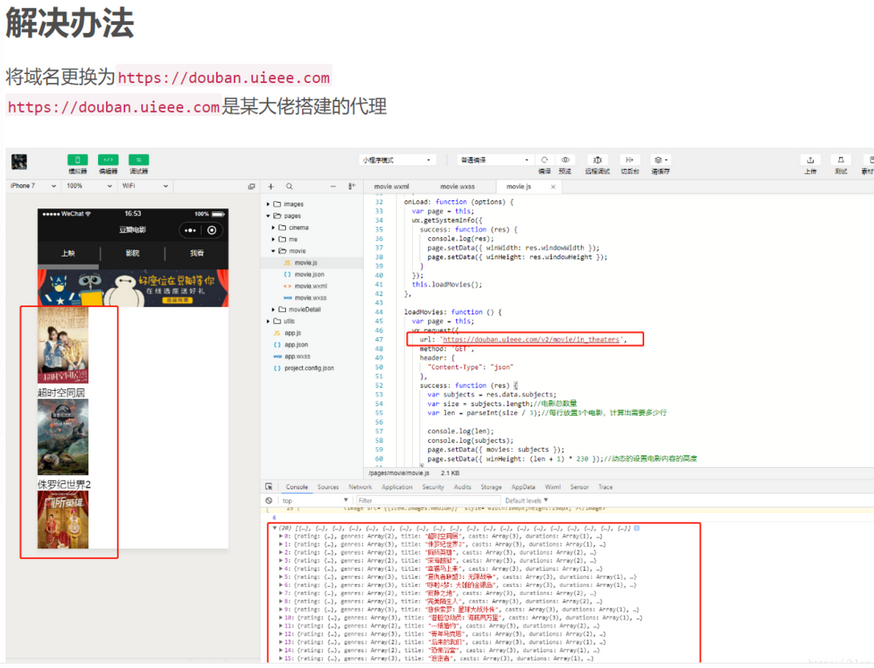Toggle the Simulator (模拟器) panel button

[x=77, y=160]
